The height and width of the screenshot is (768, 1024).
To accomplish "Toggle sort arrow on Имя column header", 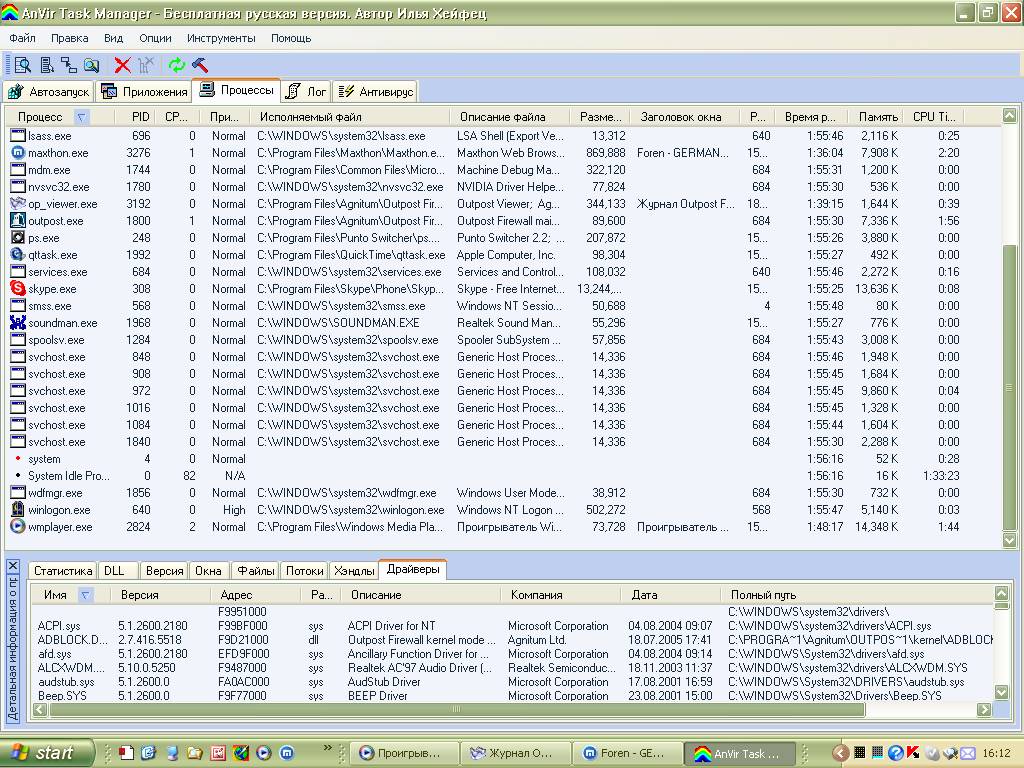I will point(85,595).
